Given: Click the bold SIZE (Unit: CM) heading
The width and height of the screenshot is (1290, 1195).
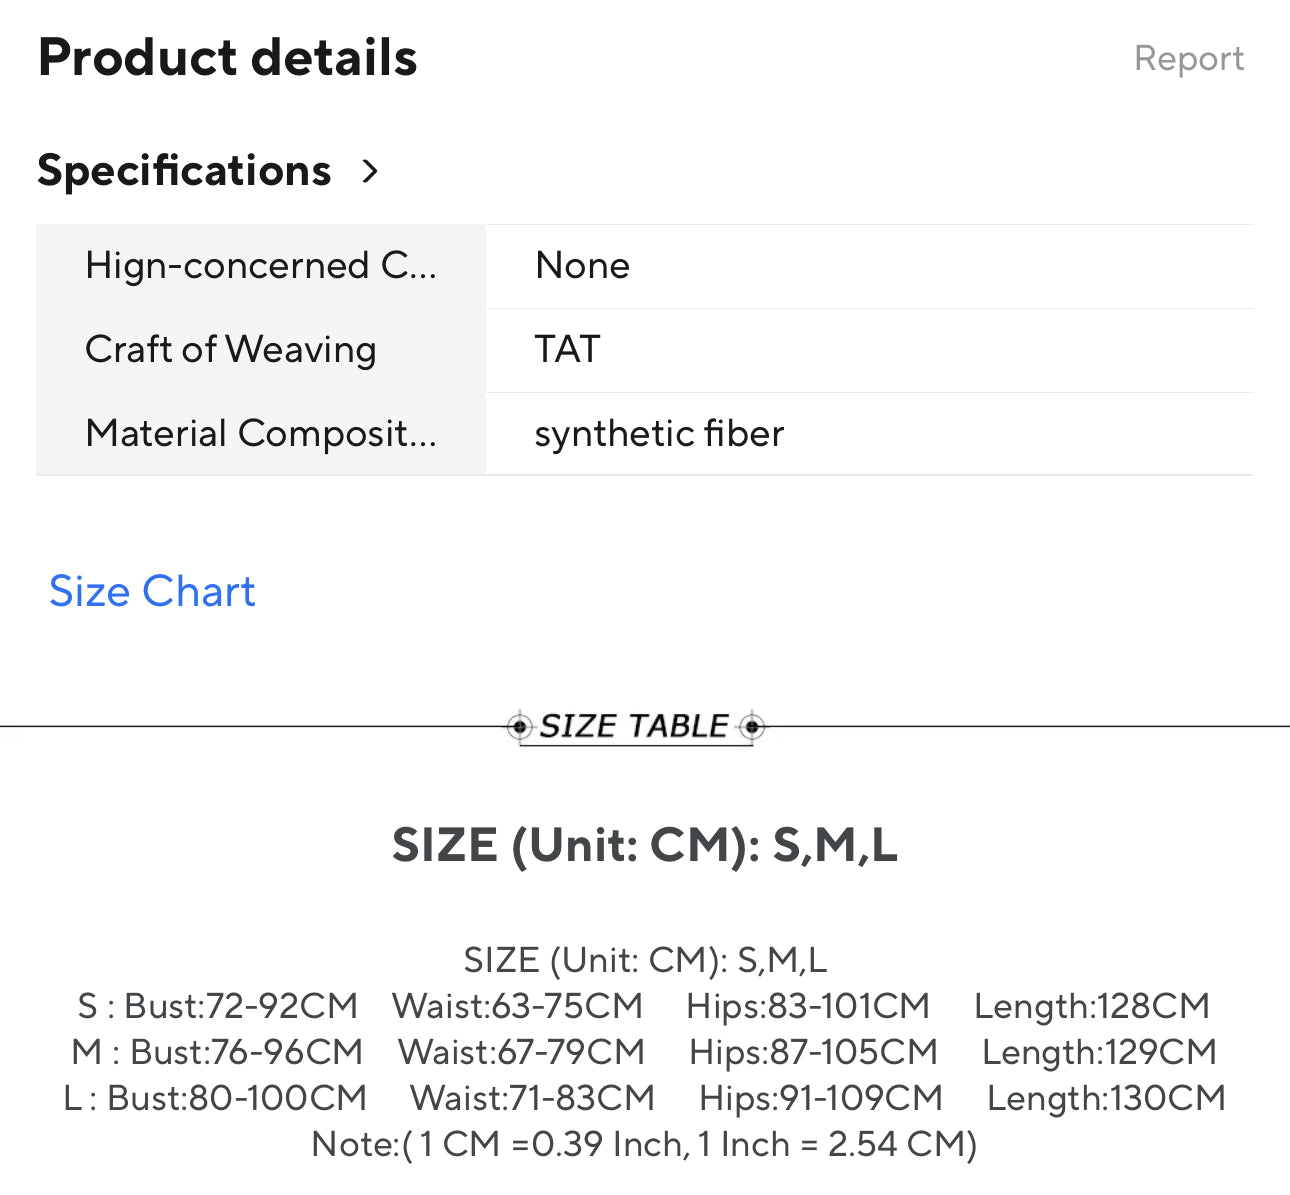Looking at the screenshot, I should click(x=644, y=846).
